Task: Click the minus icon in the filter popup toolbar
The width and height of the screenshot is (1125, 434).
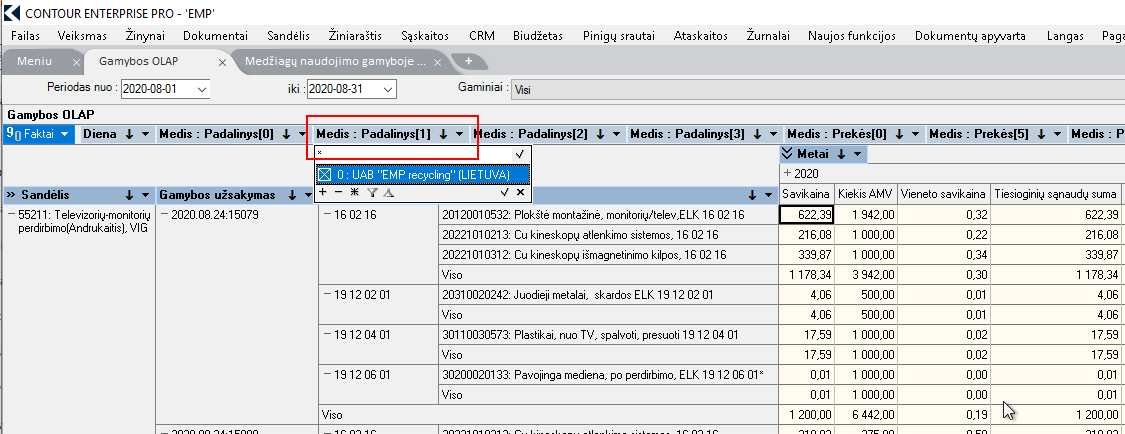Action: [x=338, y=192]
